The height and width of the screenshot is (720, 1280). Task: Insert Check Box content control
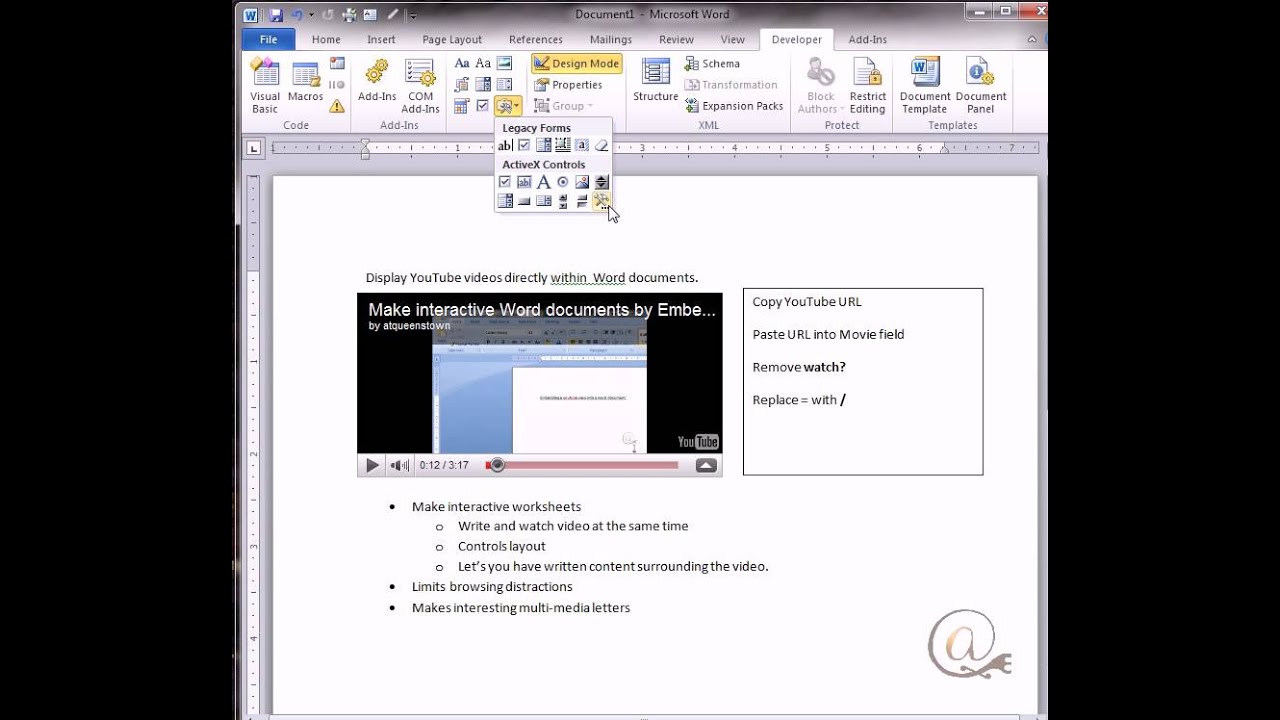(x=483, y=106)
